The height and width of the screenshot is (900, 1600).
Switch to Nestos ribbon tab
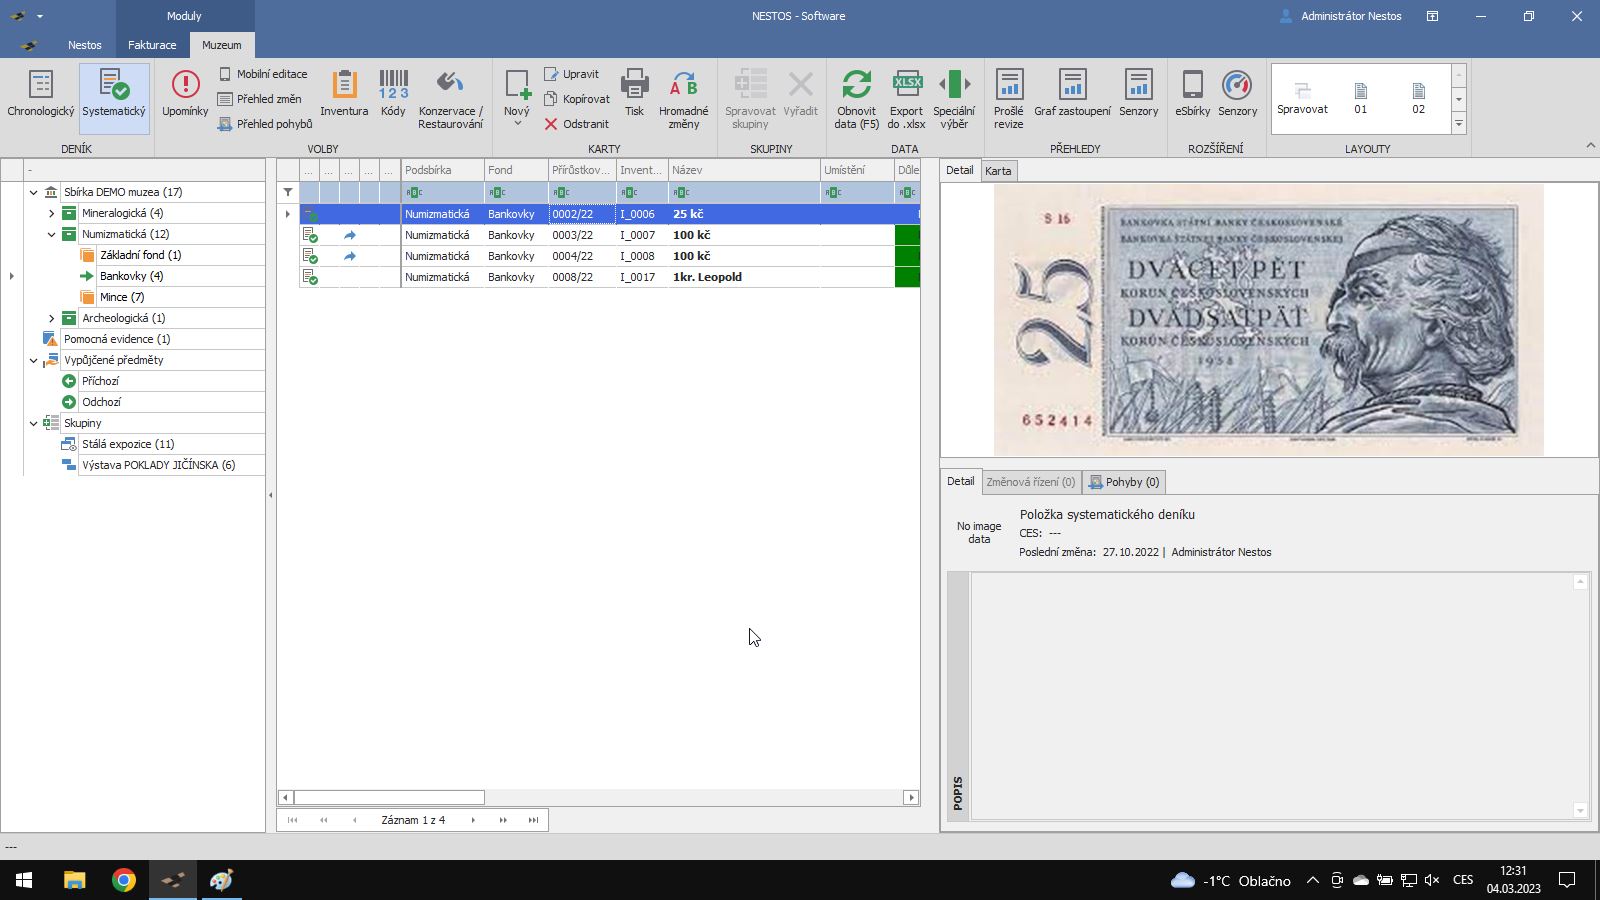85,45
